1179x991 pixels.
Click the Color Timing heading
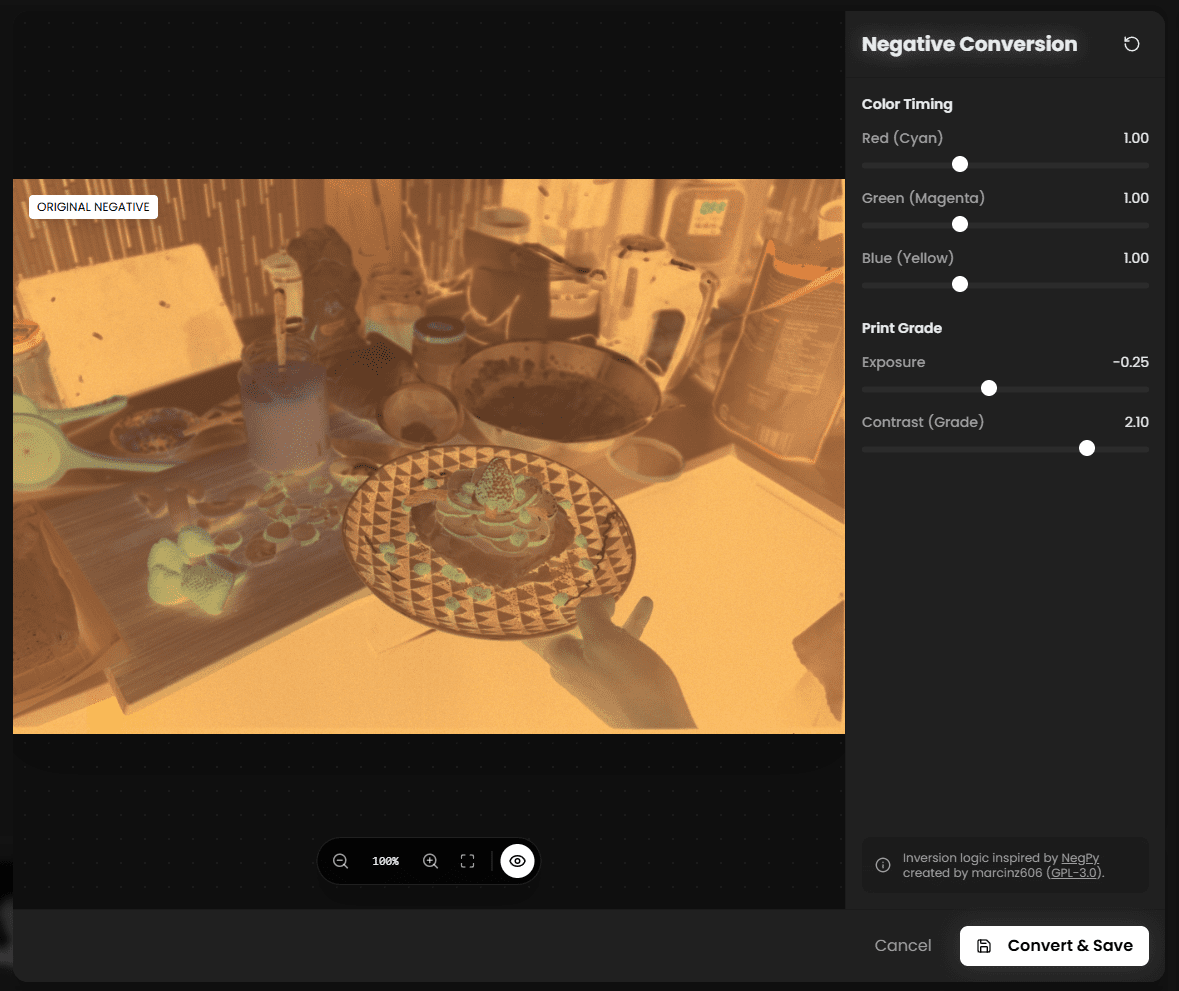(x=907, y=105)
